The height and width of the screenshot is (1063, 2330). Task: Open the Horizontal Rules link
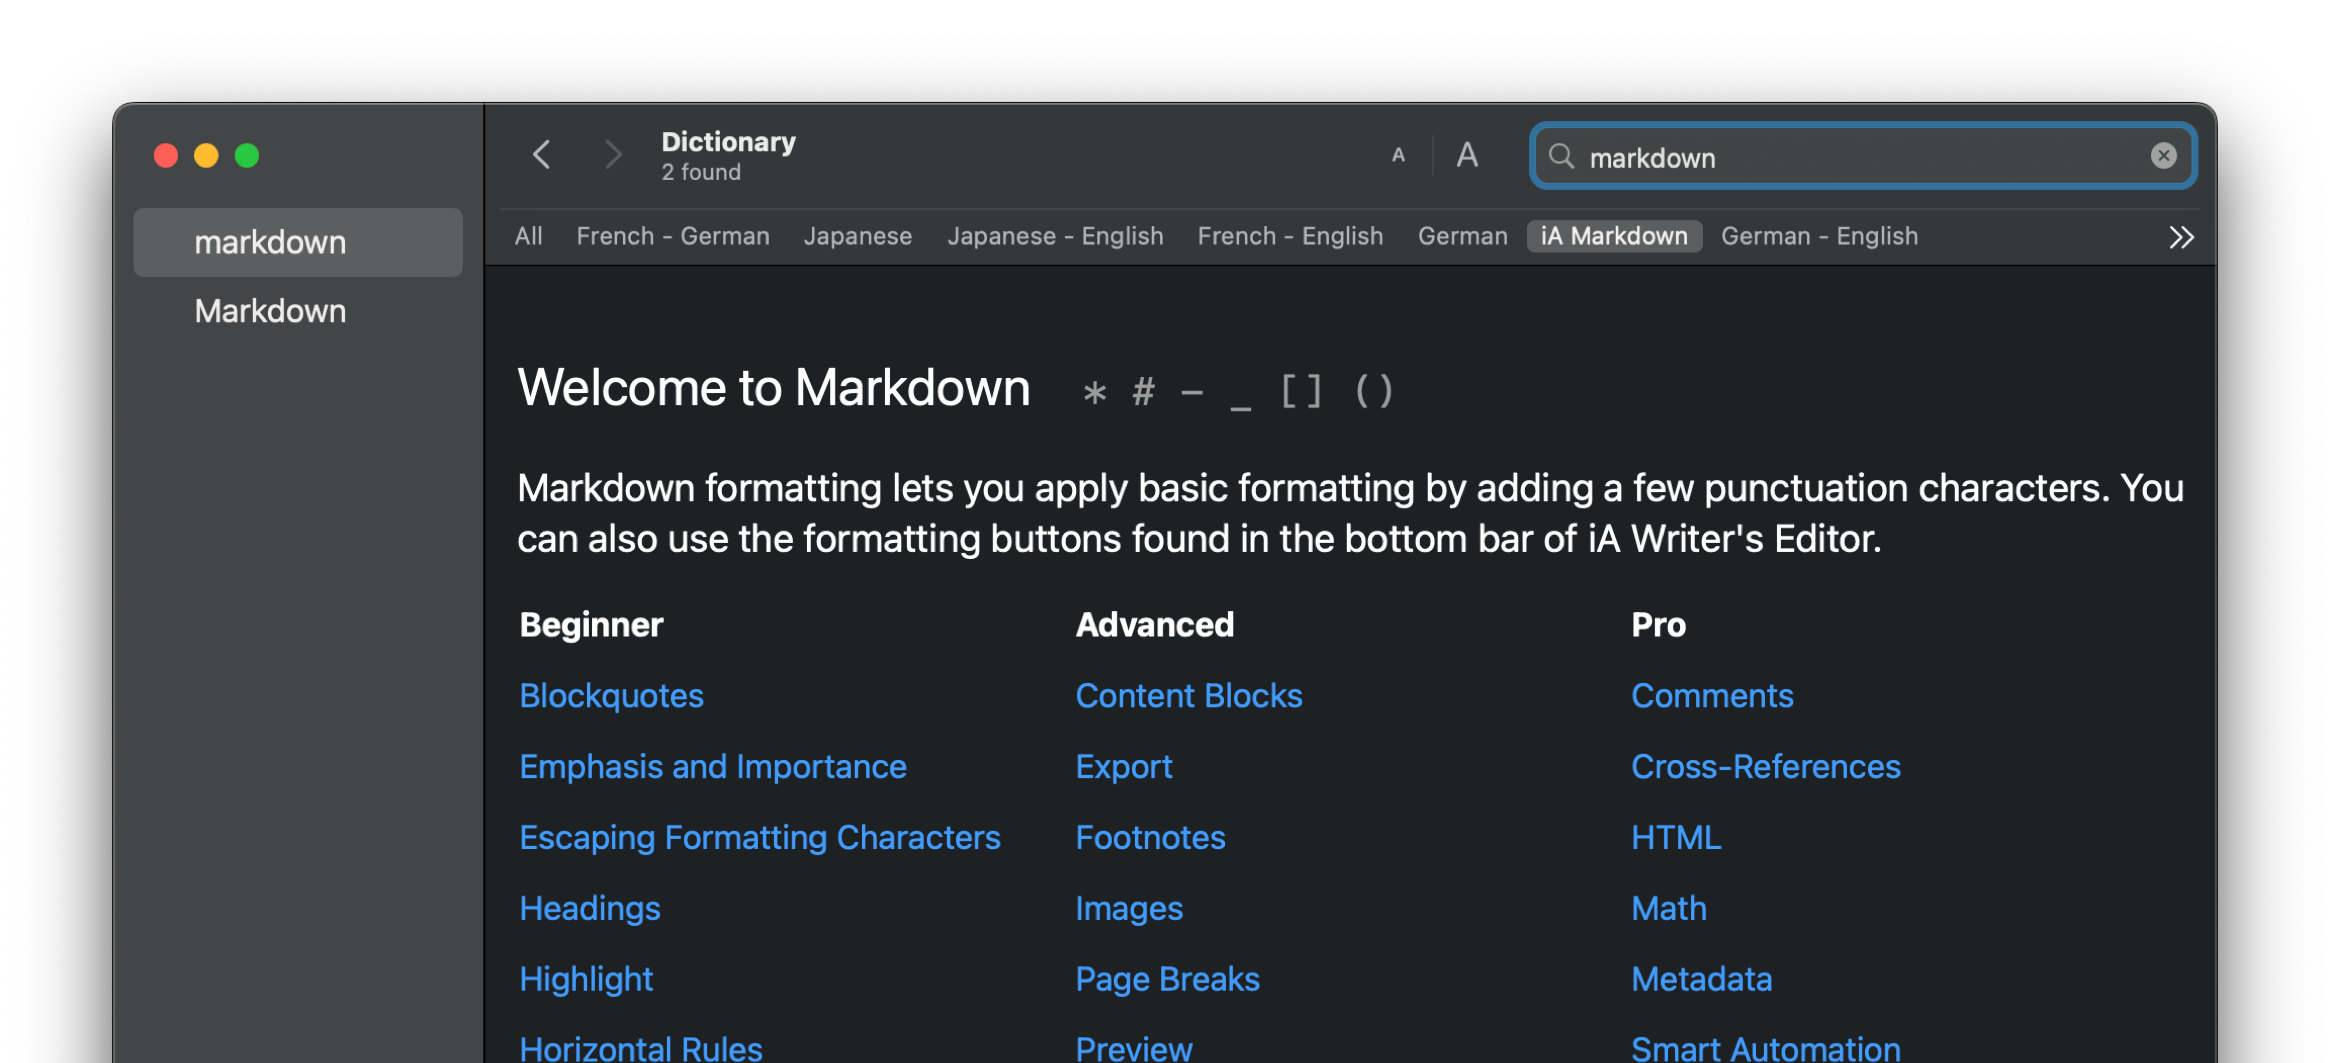pyautogui.click(x=641, y=1047)
